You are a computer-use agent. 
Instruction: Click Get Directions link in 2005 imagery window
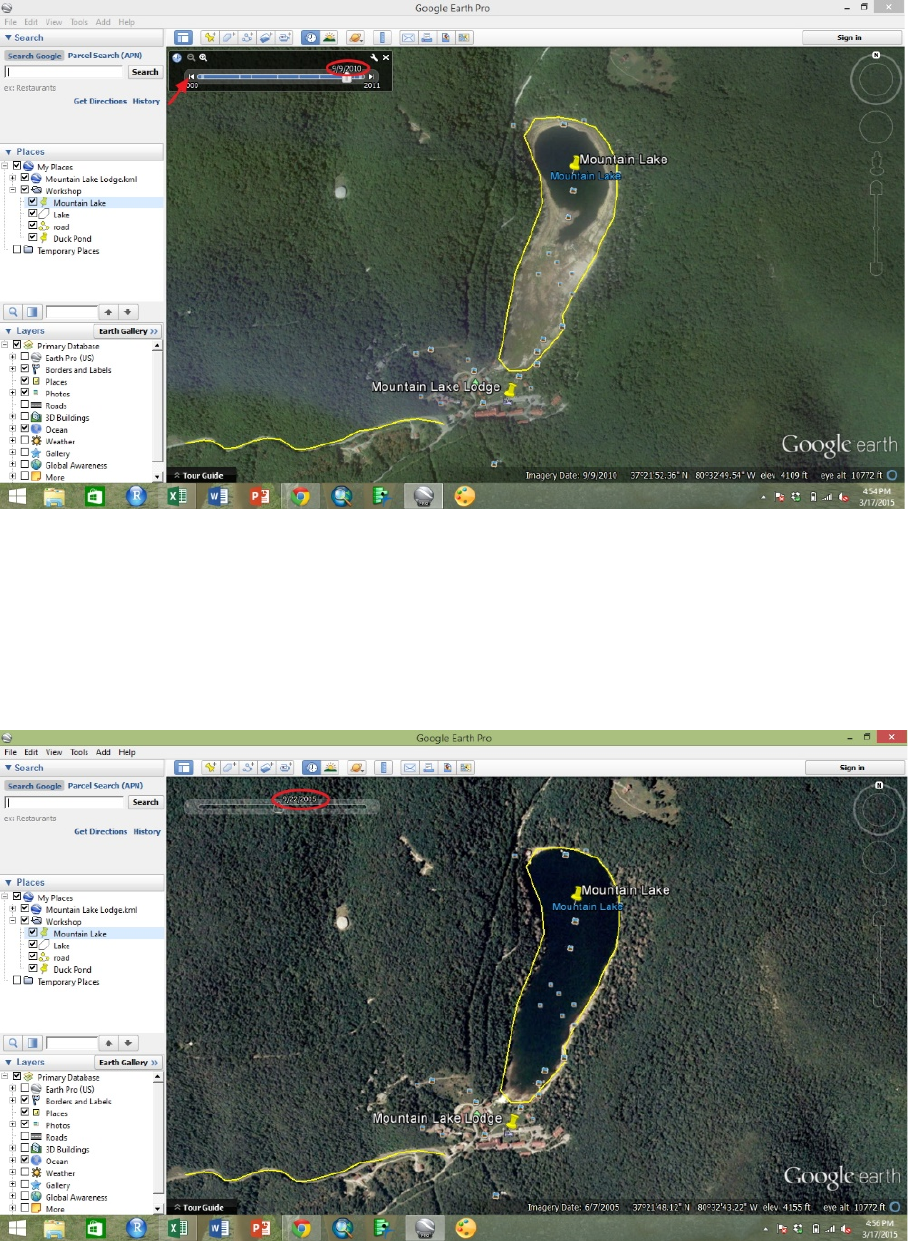[x=100, y=832]
